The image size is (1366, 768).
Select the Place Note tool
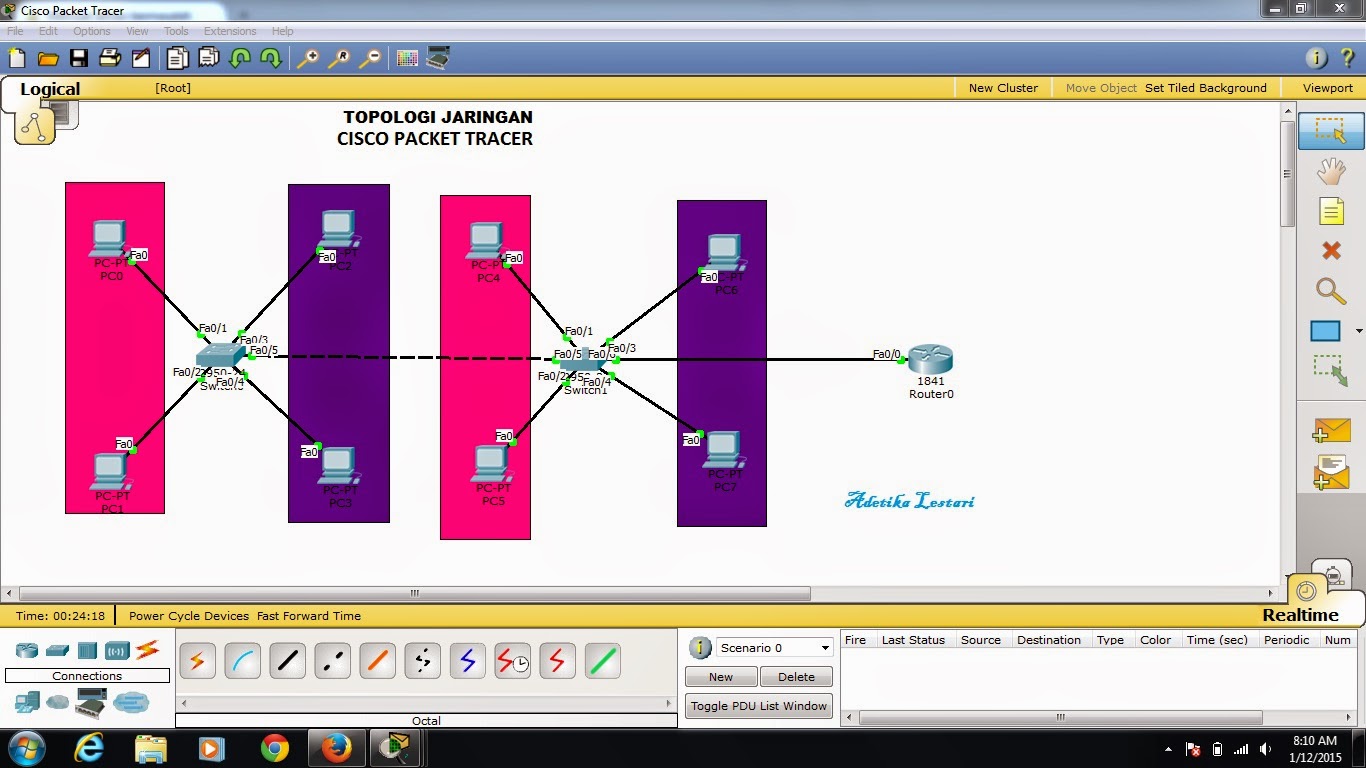click(1331, 211)
